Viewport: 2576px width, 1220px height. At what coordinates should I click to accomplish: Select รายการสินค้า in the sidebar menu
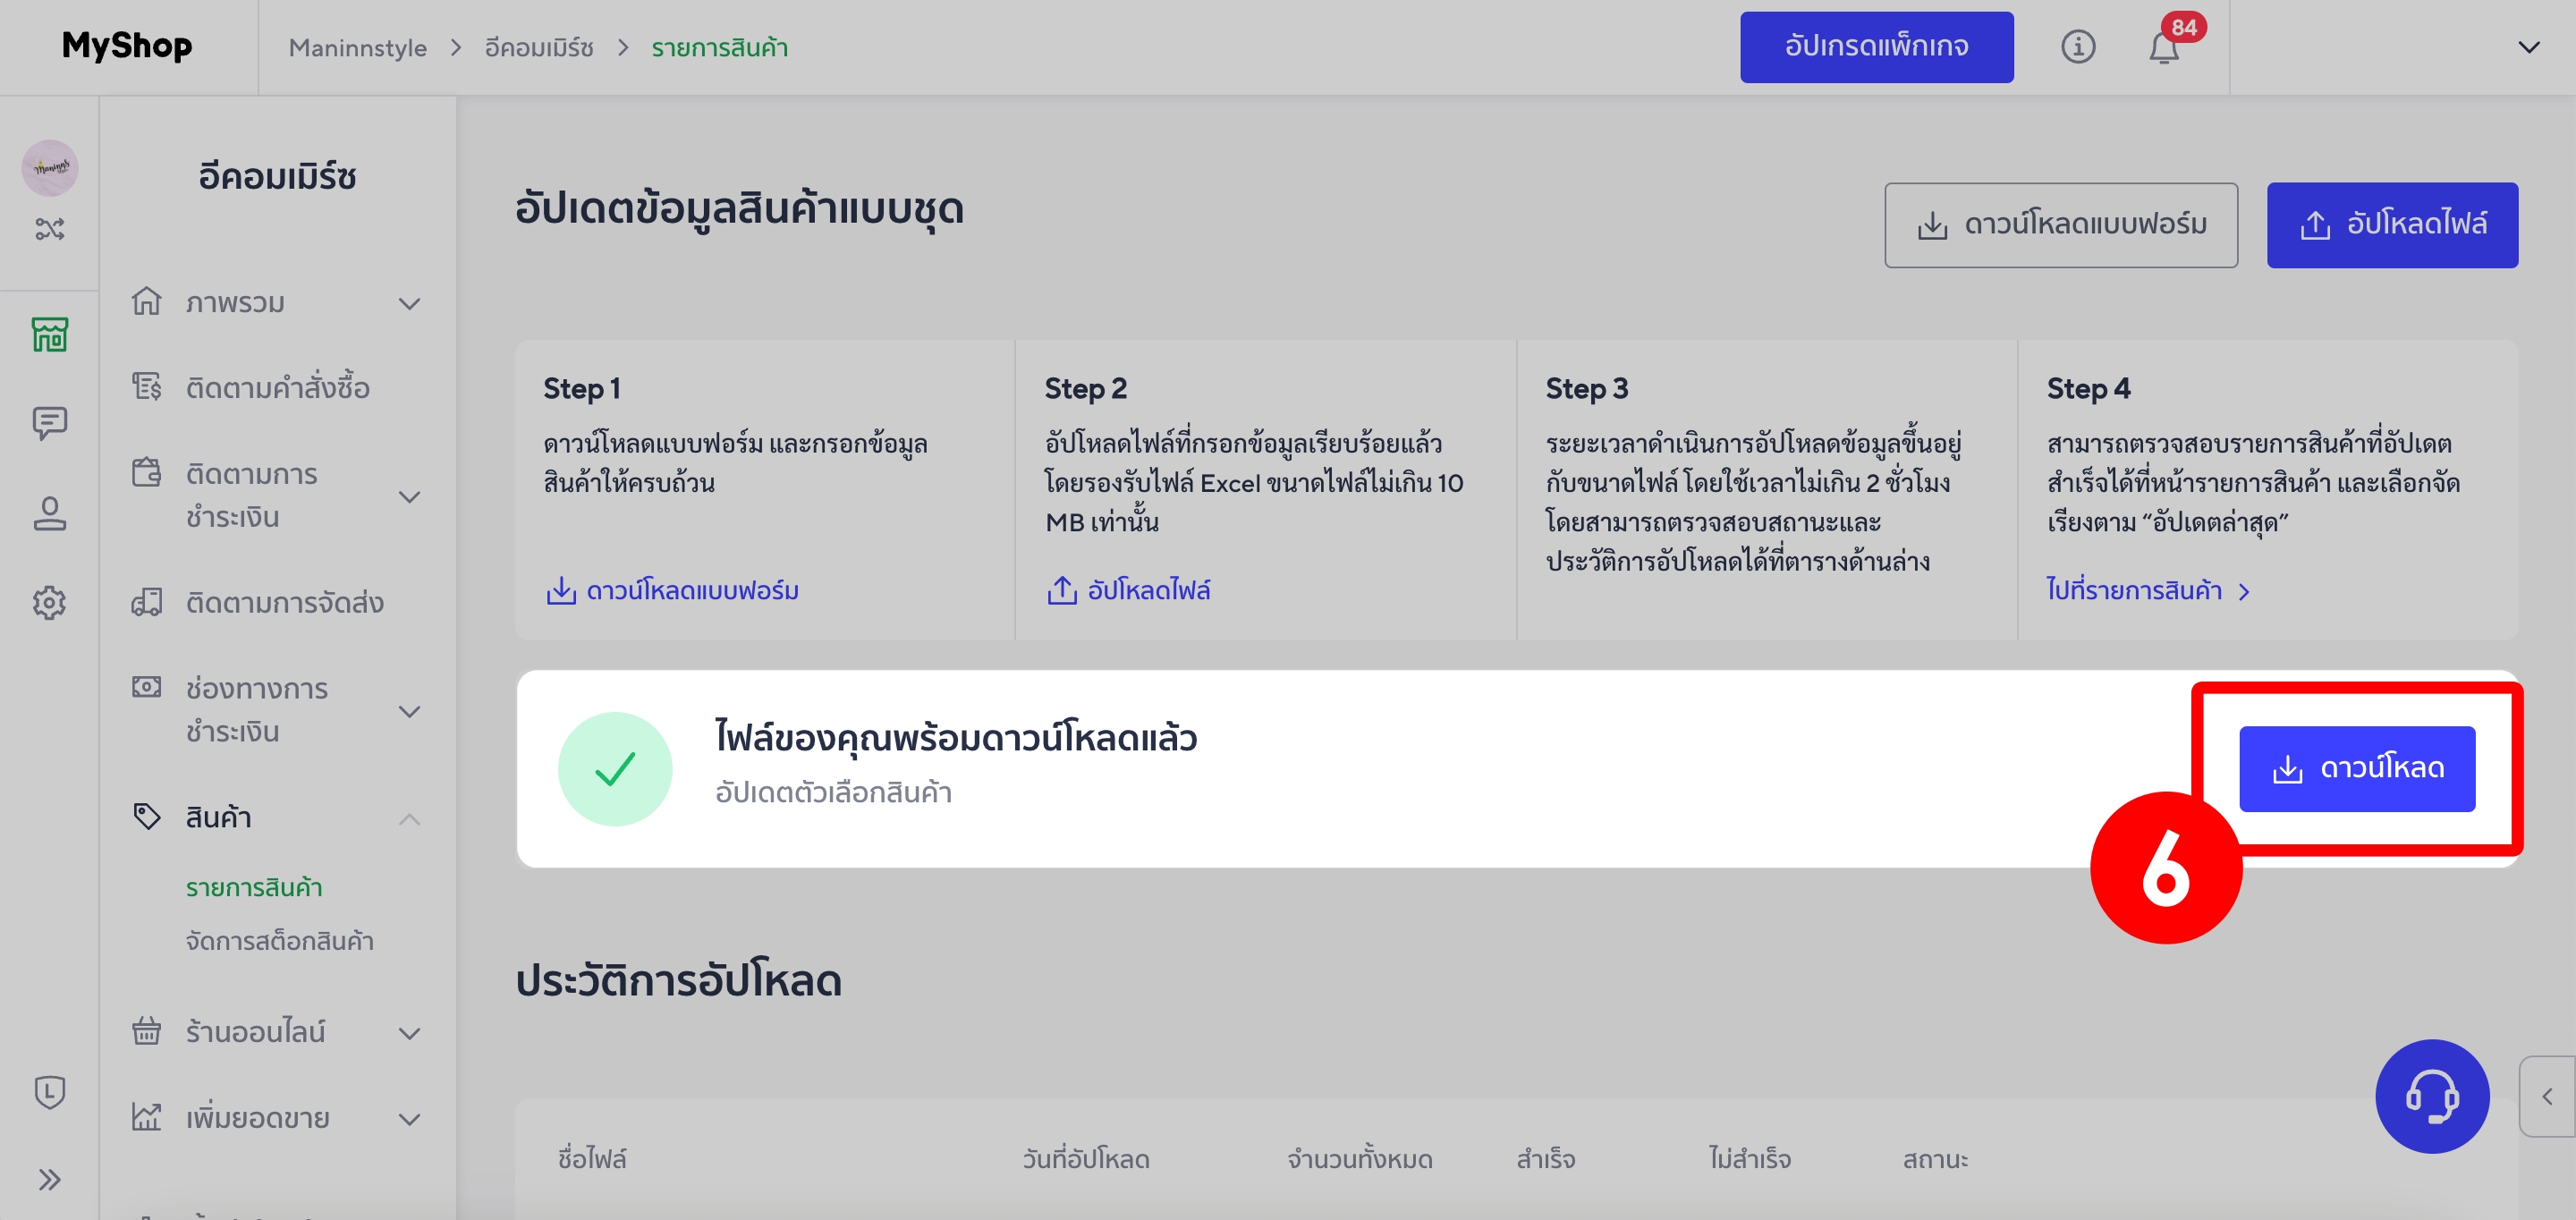point(253,886)
